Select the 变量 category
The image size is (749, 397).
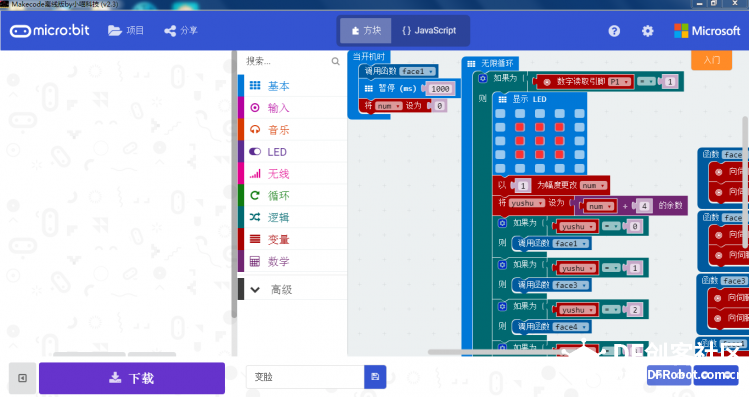click(292, 240)
